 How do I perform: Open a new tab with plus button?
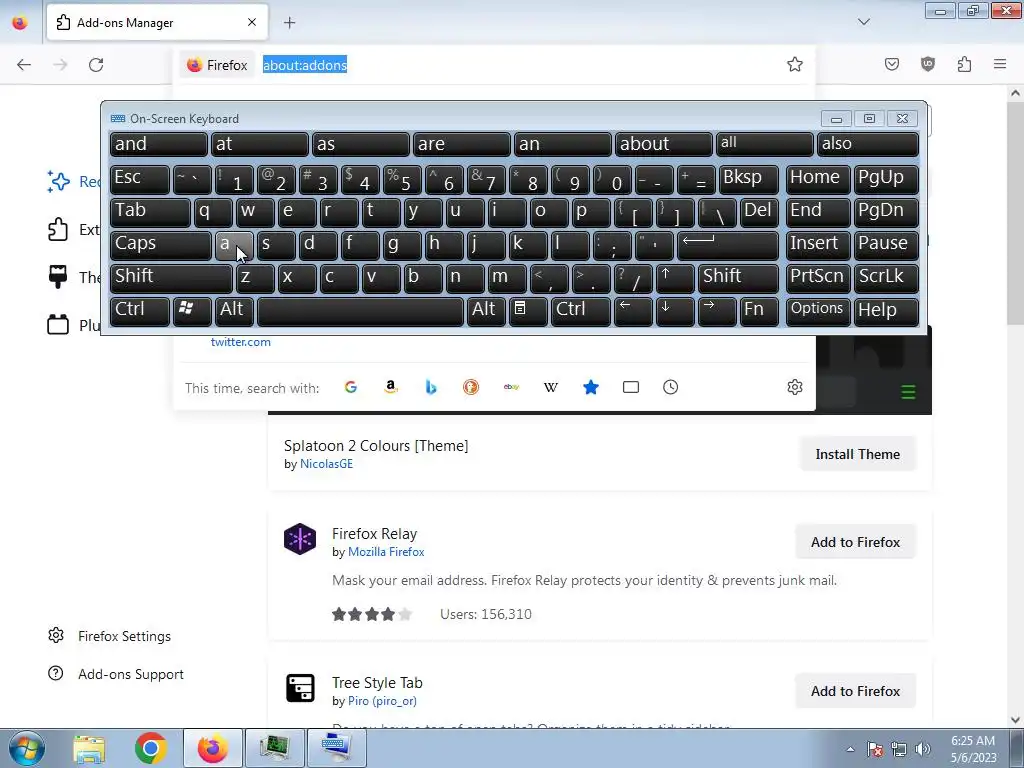(x=290, y=23)
